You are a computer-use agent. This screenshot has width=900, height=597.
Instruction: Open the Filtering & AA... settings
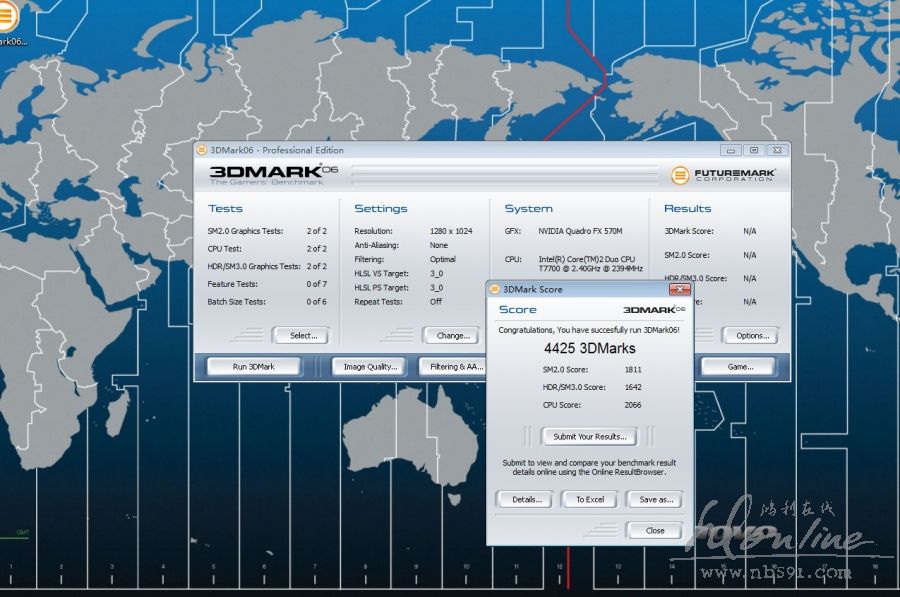pos(453,366)
